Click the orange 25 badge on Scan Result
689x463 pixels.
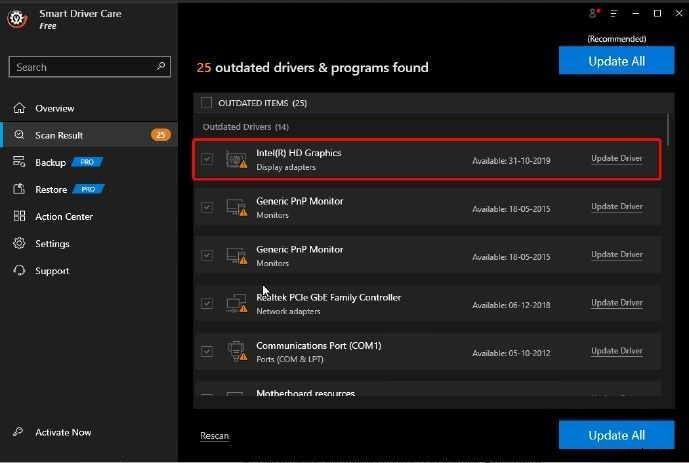160,135
